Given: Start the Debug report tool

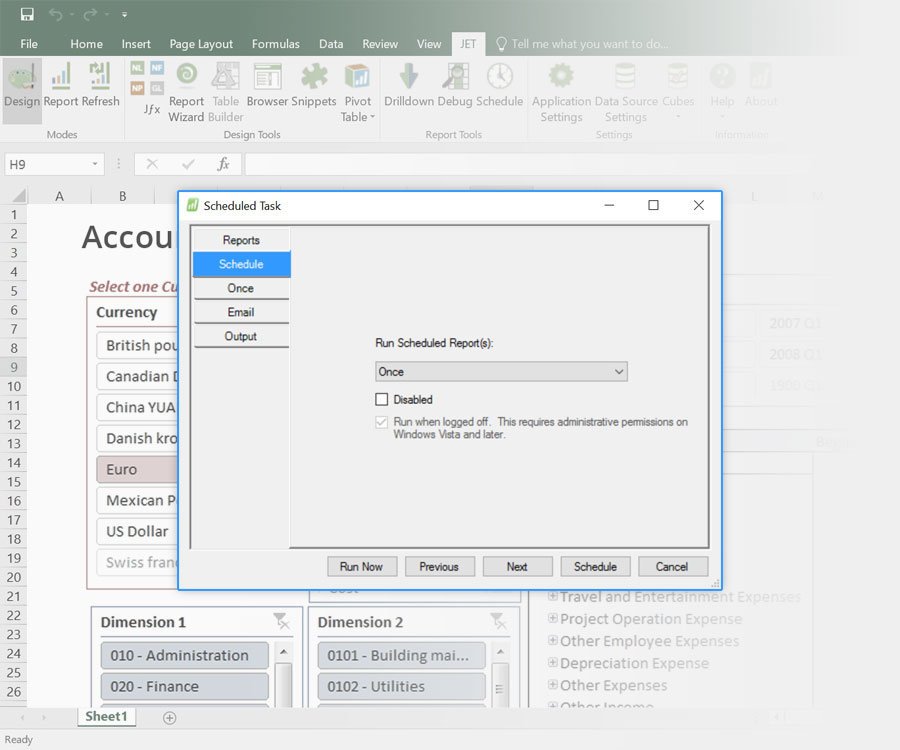Looking at the screenshot, I should 455,86.
